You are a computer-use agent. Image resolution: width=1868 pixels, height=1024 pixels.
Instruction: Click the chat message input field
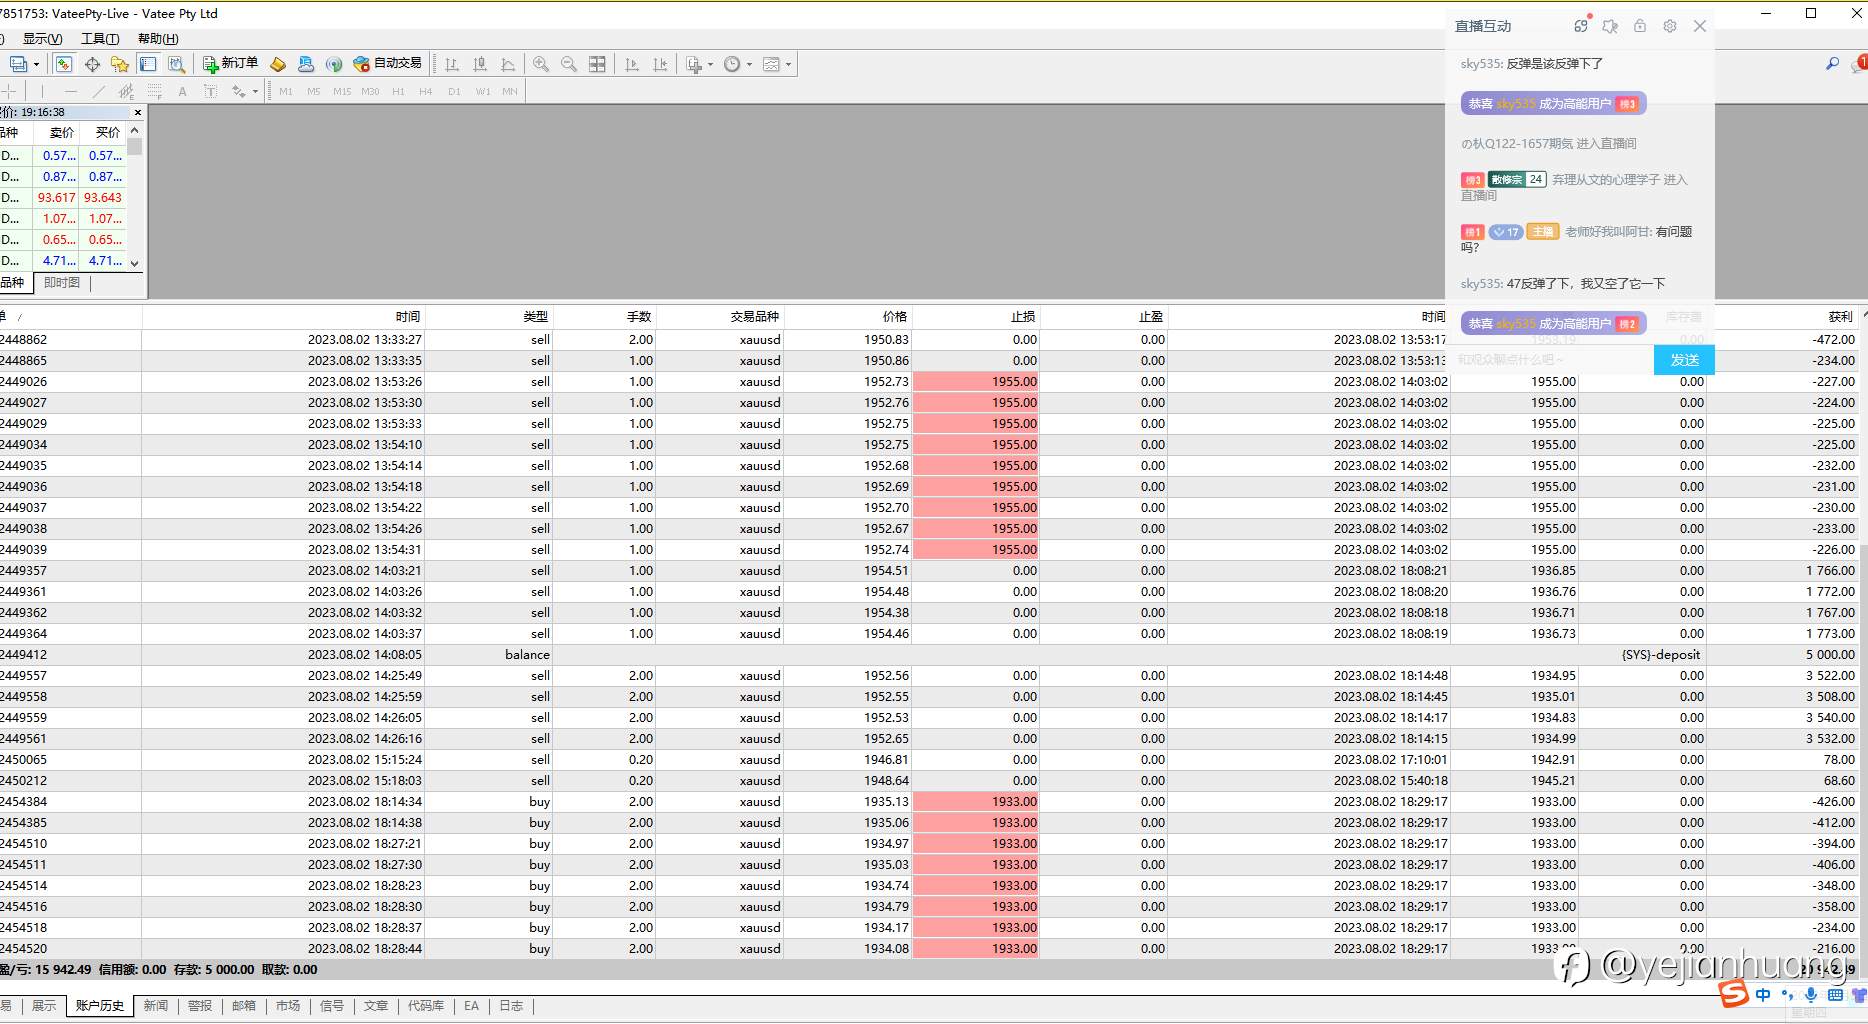[x=1552, y=360]
